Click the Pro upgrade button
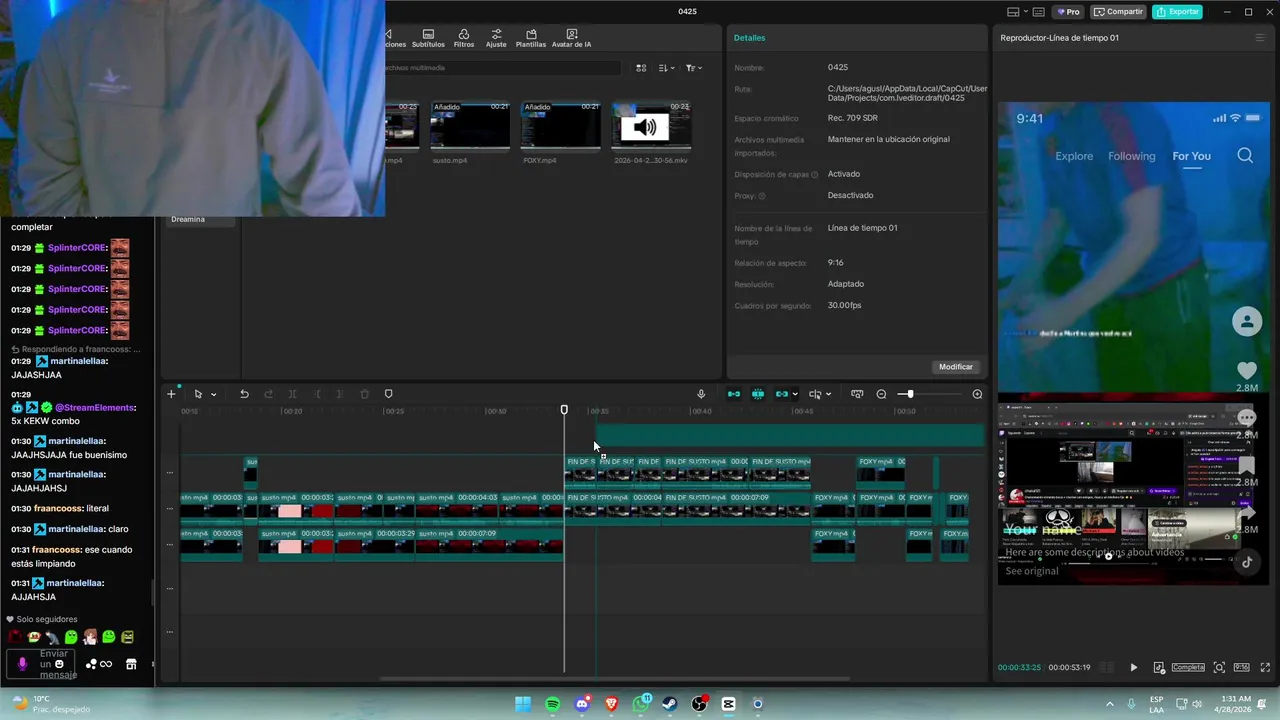 (x=1068, y=12)
